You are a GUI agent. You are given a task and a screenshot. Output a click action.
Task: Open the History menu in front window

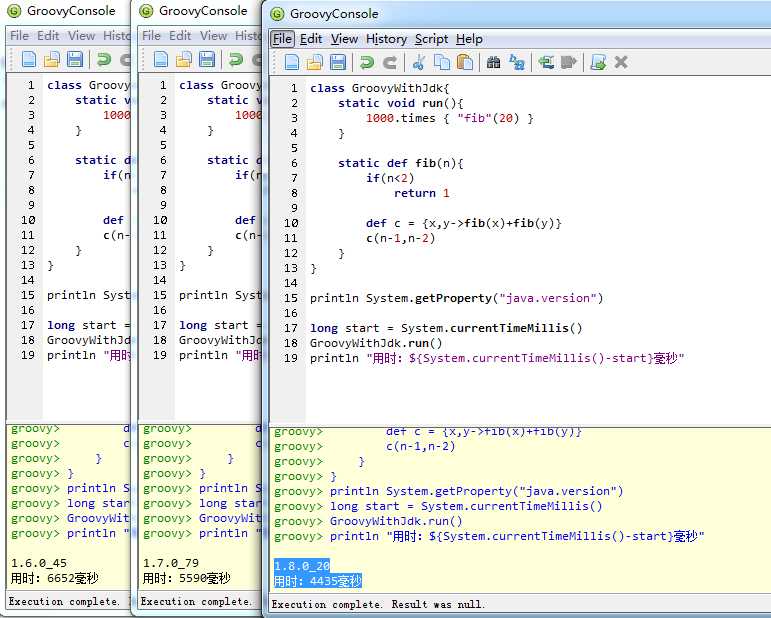[386, 39]
